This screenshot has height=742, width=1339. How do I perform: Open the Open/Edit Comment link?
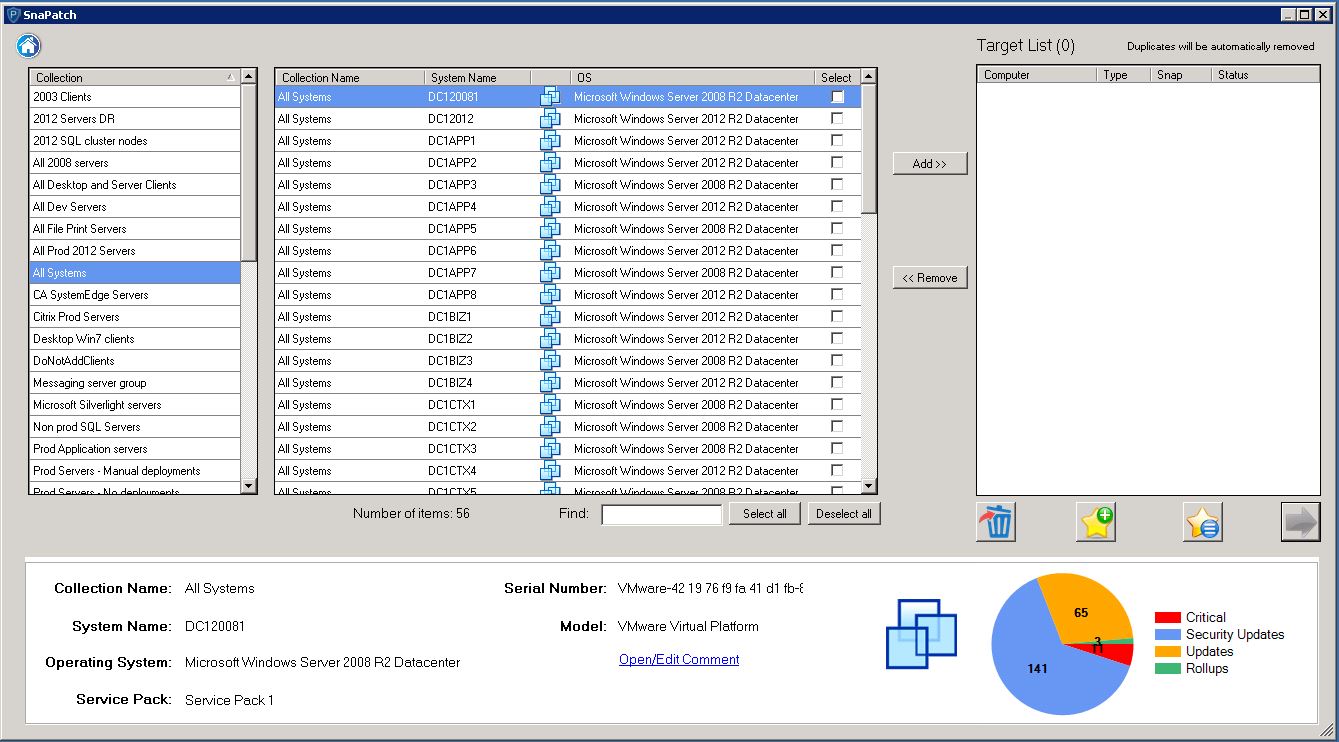coord(679,659)
